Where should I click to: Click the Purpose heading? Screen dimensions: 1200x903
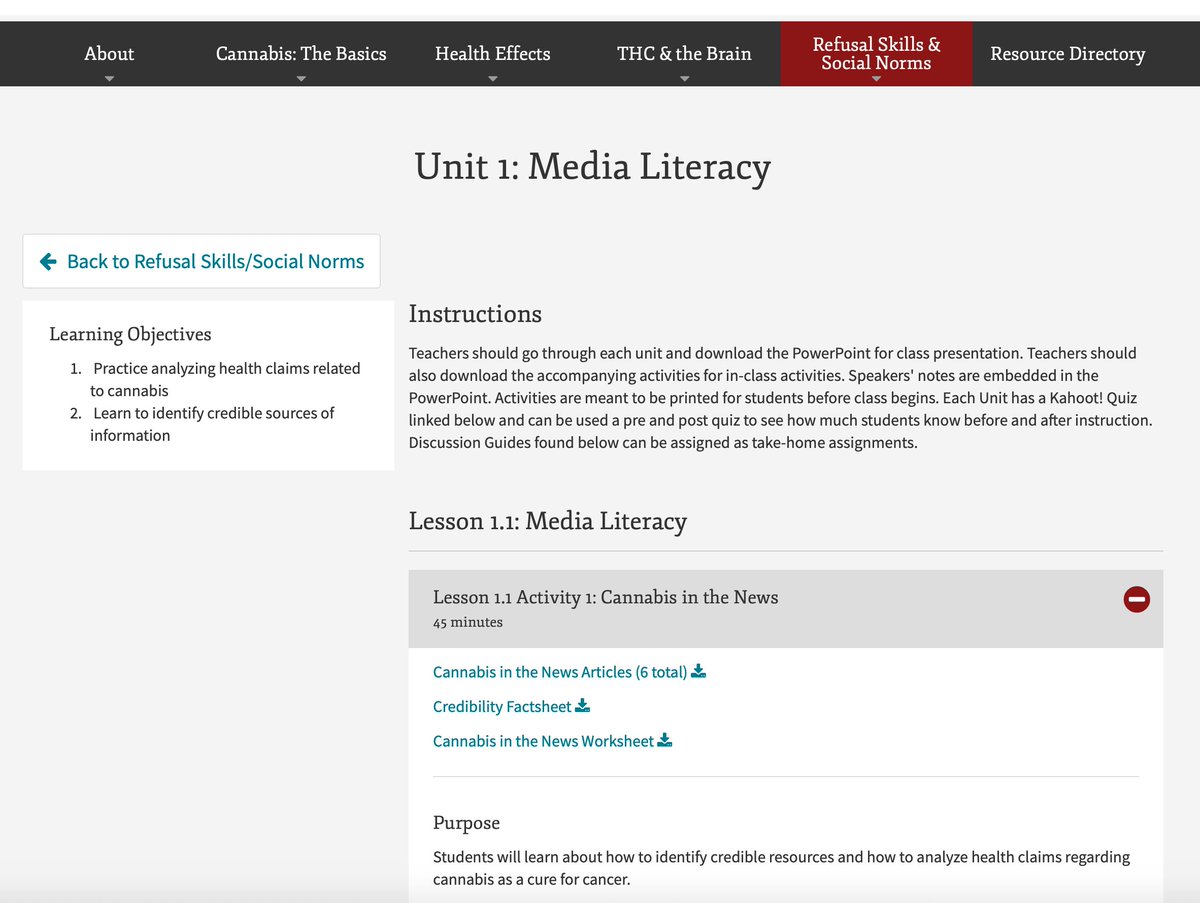(466, 823)
